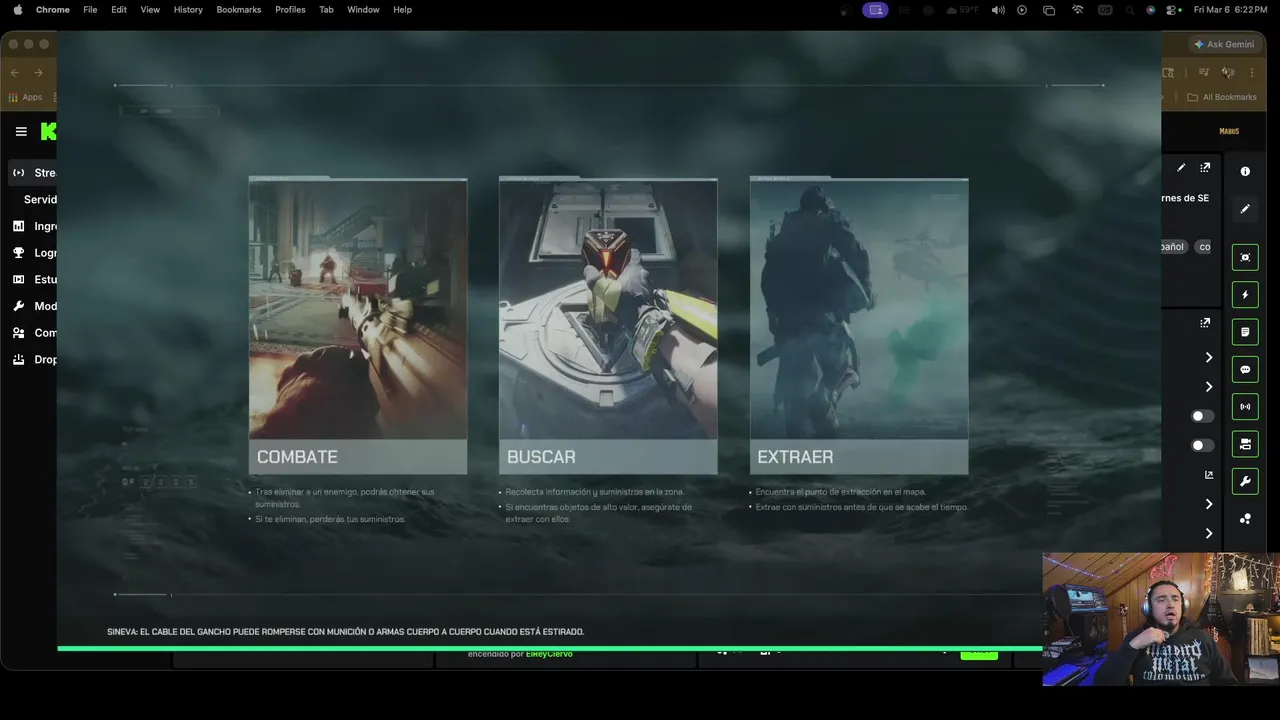Open the Stream section in Kick sidebar

point(34,173)
